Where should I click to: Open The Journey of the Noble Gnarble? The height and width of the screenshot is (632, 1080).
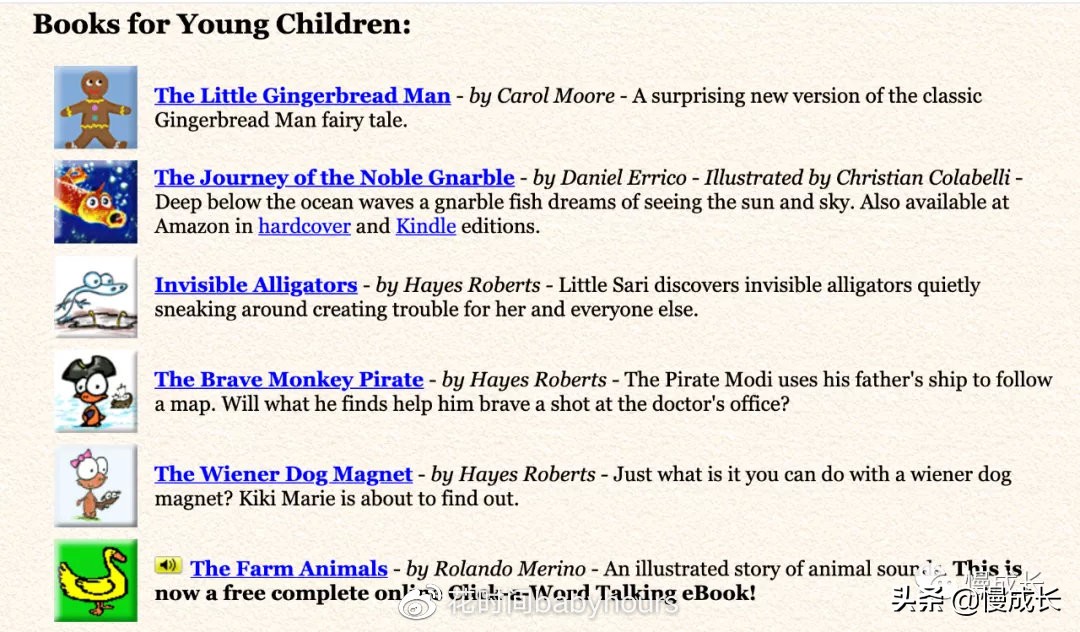(334, 178)
